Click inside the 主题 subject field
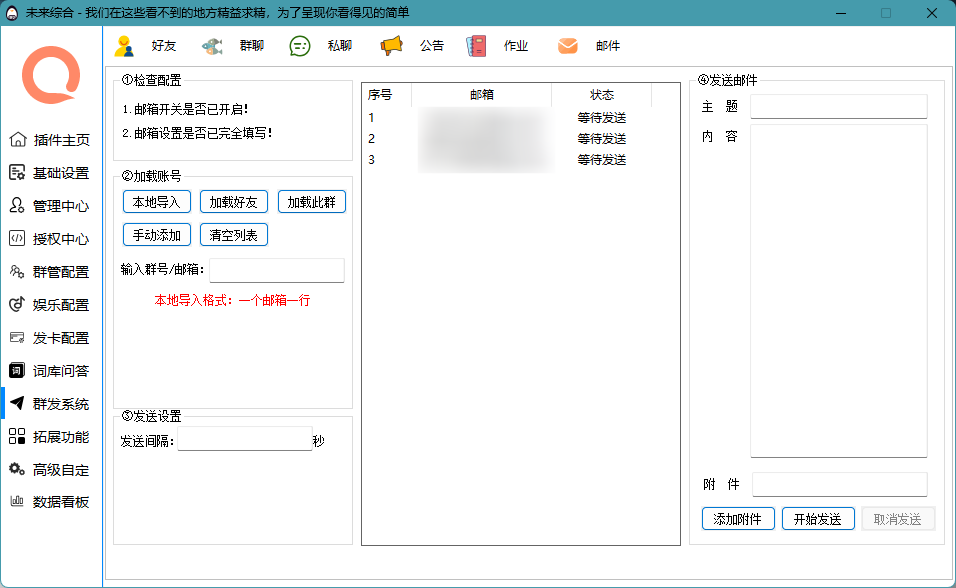The height and width of the screenshot is (588, 956). (x=840, y=105)
